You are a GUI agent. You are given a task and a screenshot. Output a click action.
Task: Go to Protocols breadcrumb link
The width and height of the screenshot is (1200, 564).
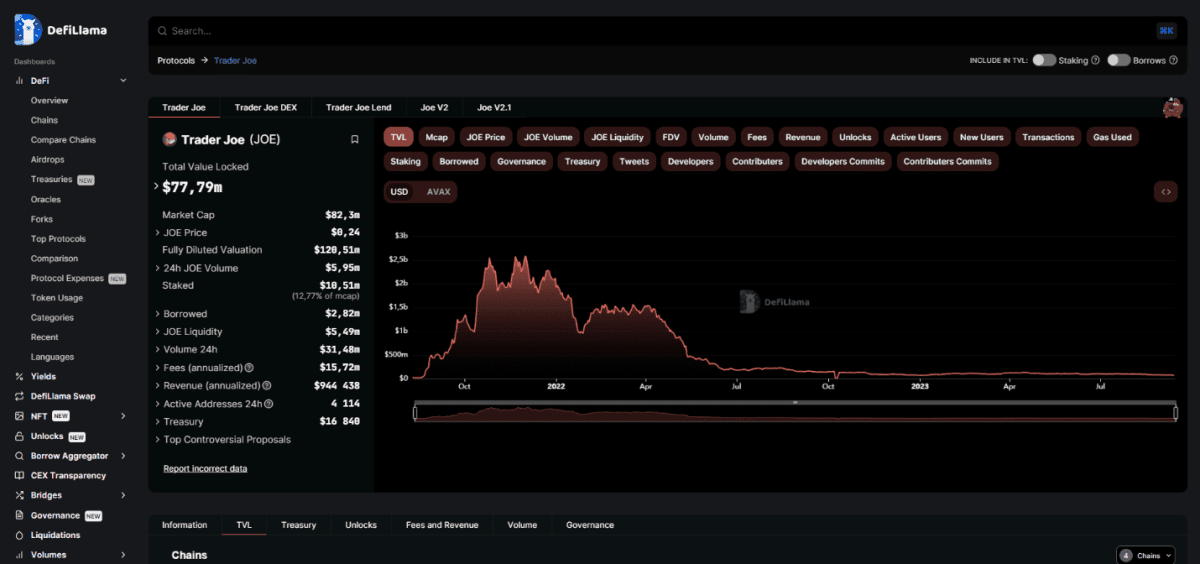(176, 61)
